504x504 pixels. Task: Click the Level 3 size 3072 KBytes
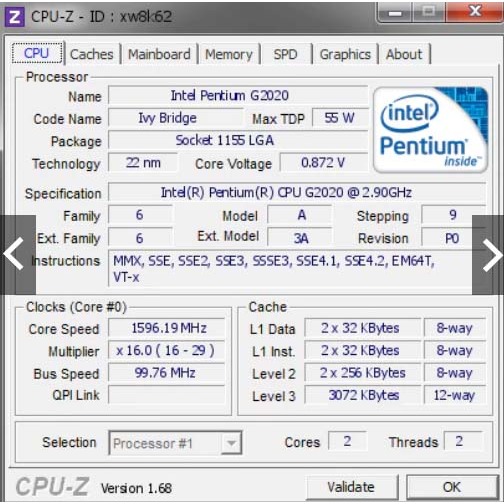coord(363,395)
